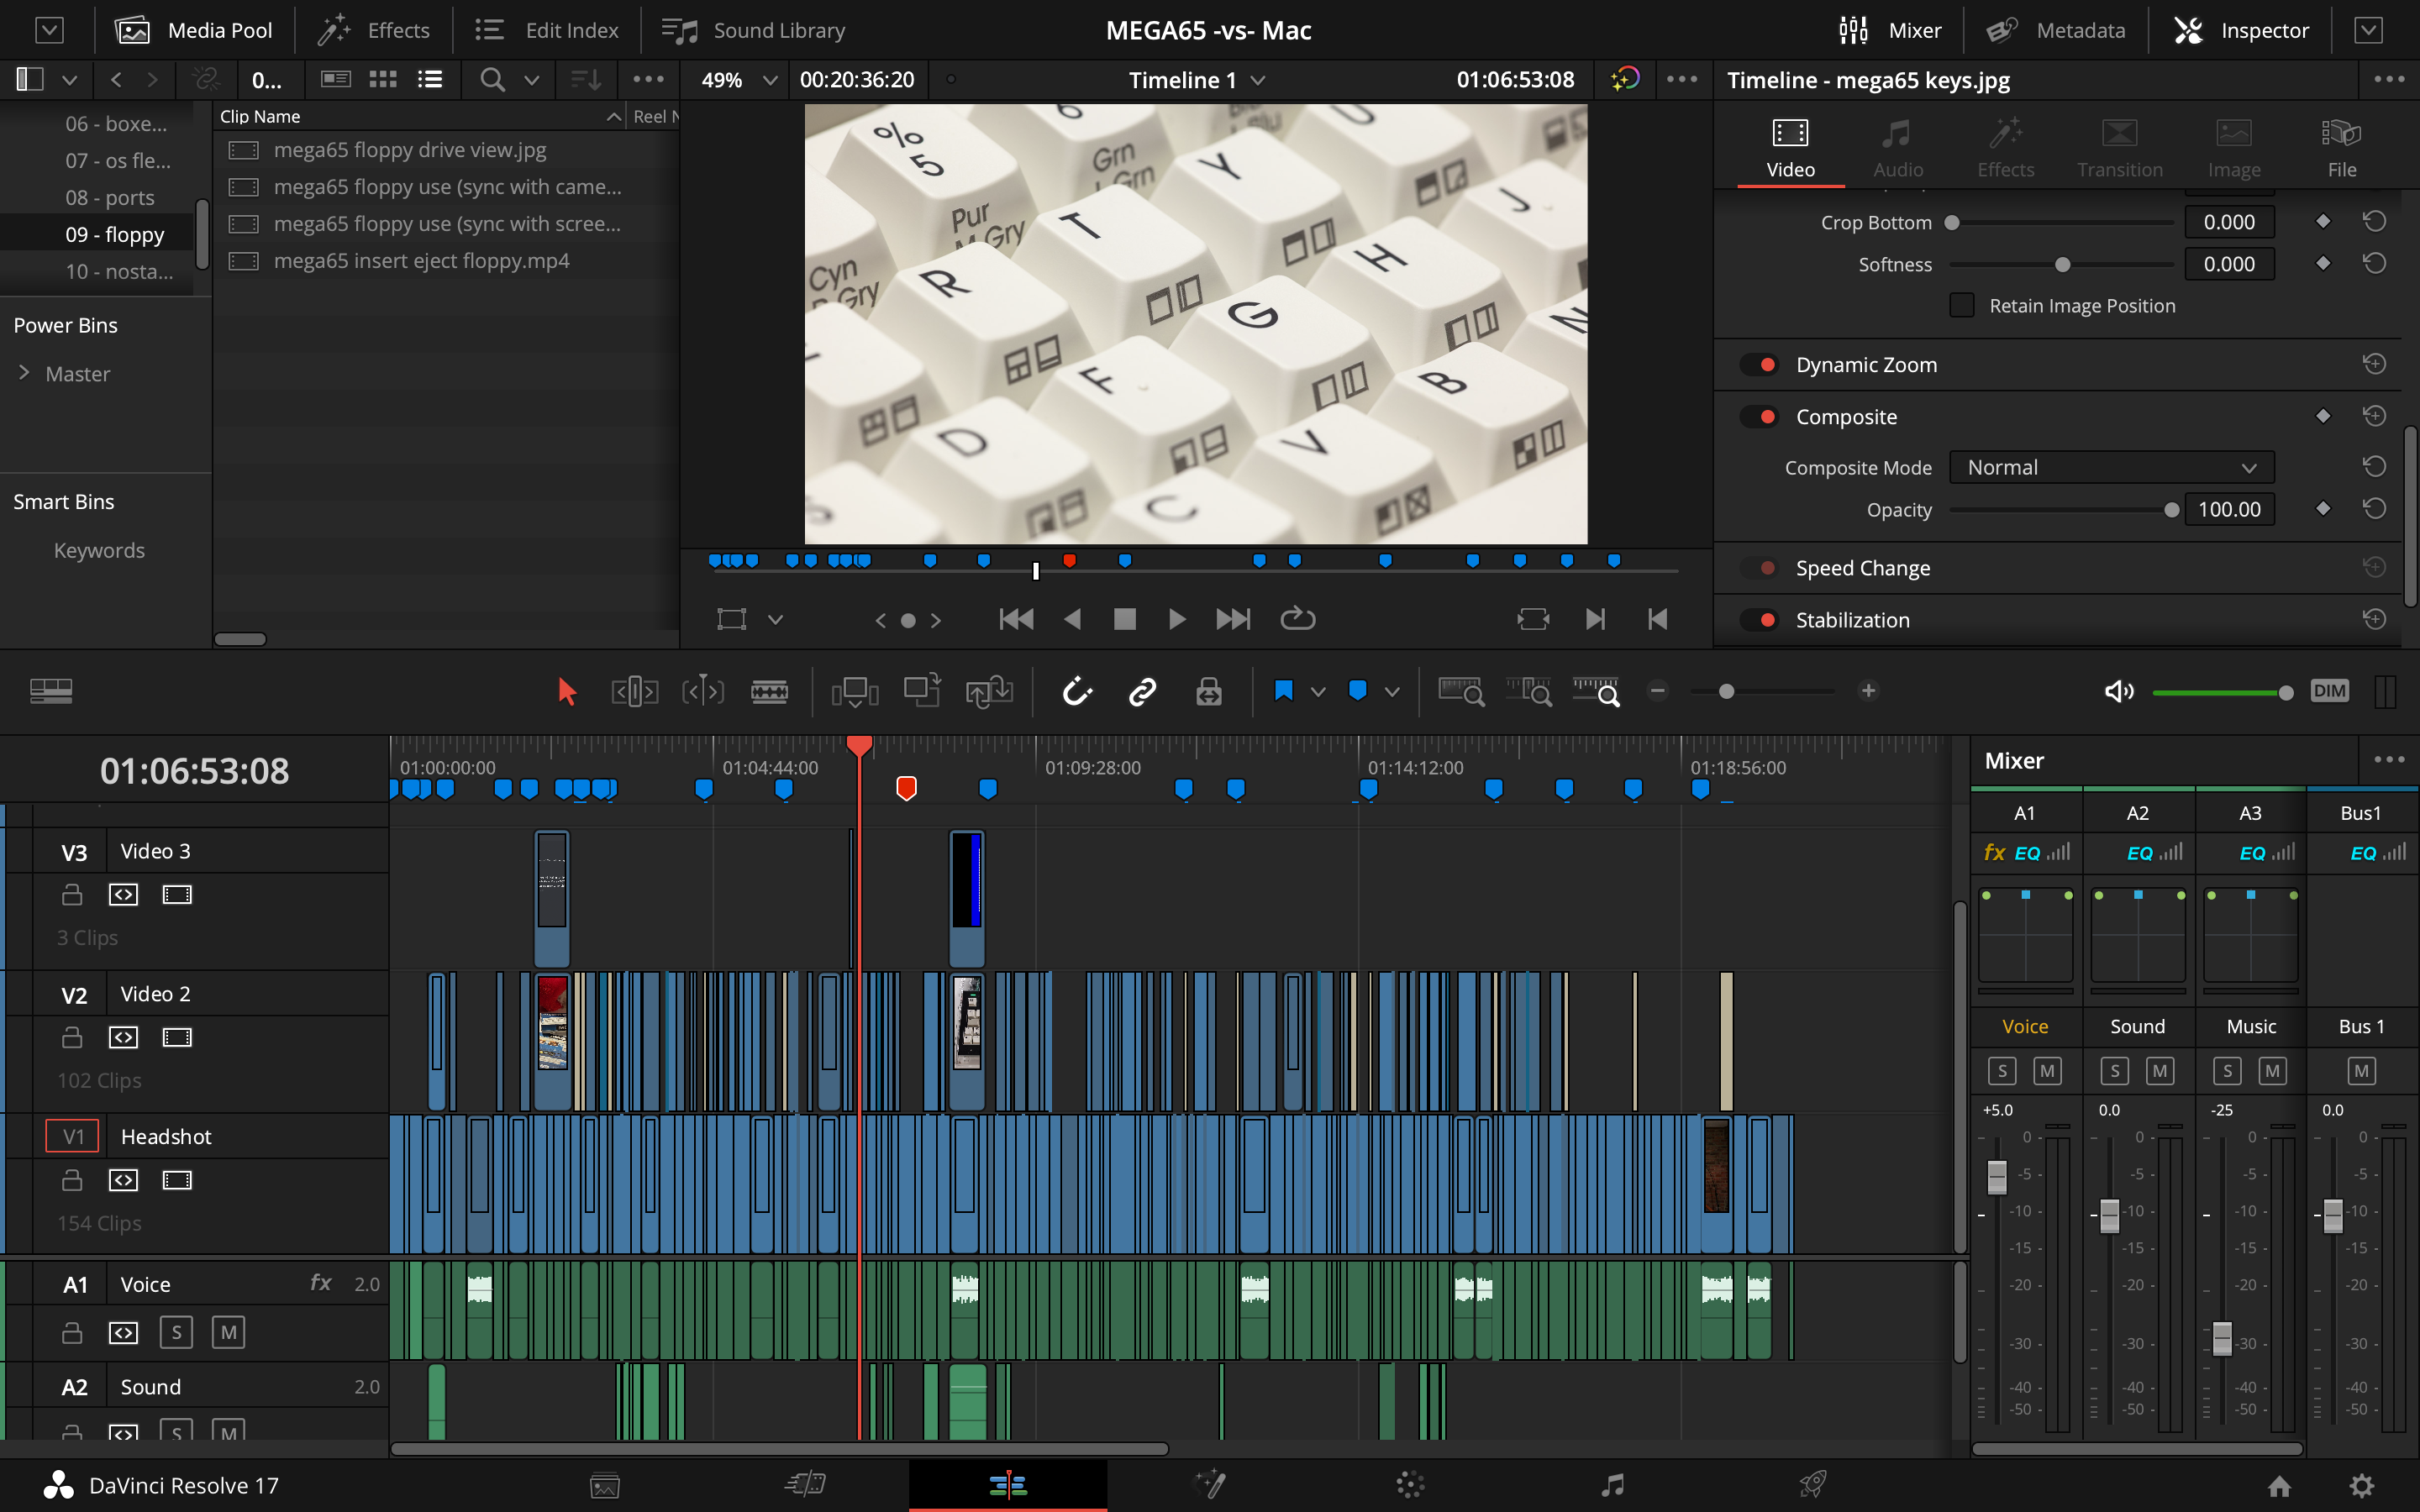Turn off the Stabilization toggle
Image resolution: width=2420 pixels, height=1512 pixels.
click(1760, 620)
